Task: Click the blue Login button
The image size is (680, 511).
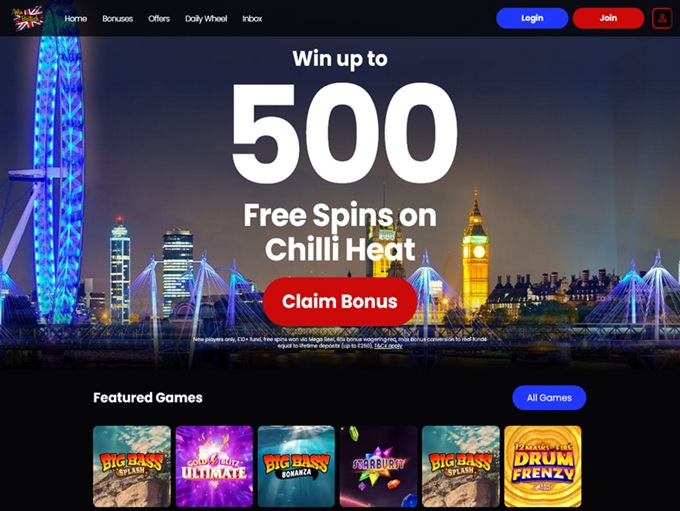Action: tap(532, 18)
